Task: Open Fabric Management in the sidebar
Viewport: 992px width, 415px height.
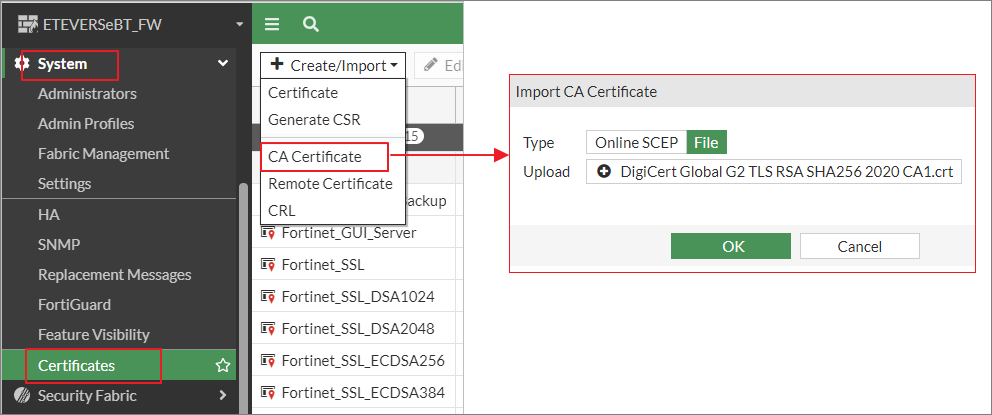Action: pos(104,154)
